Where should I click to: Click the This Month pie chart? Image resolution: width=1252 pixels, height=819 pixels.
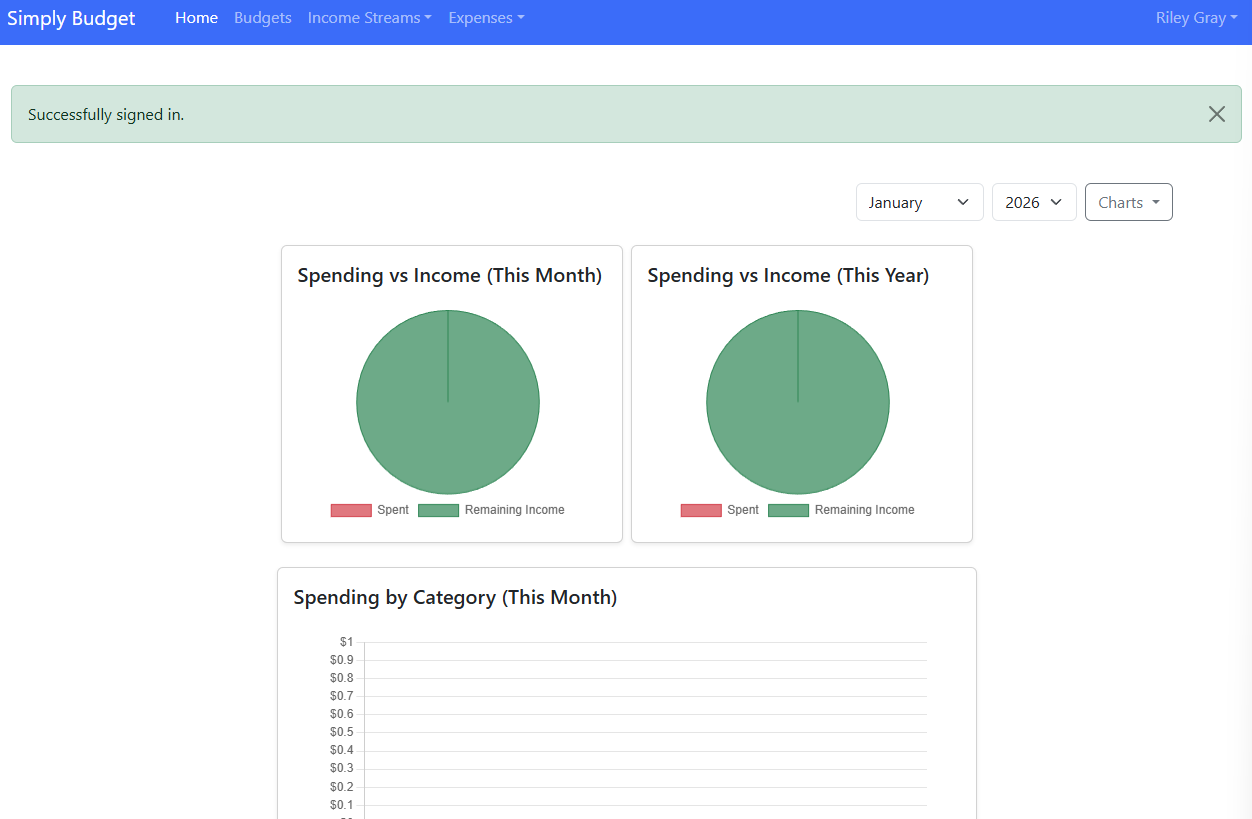[x=448, y=402]
